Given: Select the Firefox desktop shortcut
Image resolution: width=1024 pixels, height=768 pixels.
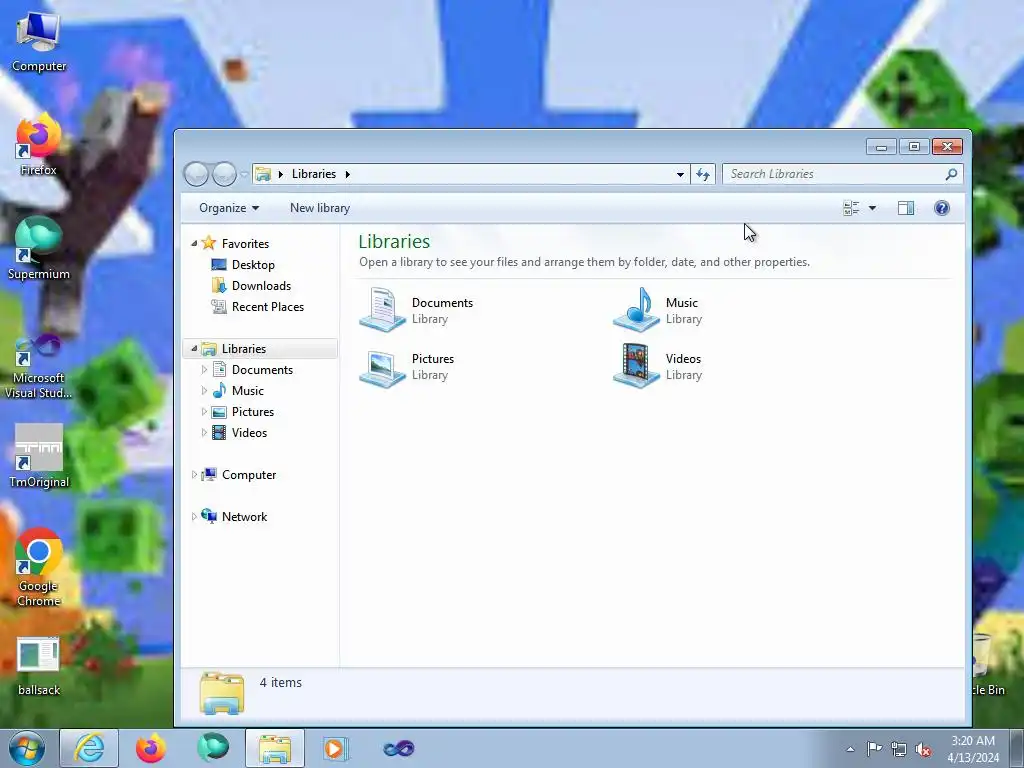Looking at the screenshot, I should [x=38, y=145].
